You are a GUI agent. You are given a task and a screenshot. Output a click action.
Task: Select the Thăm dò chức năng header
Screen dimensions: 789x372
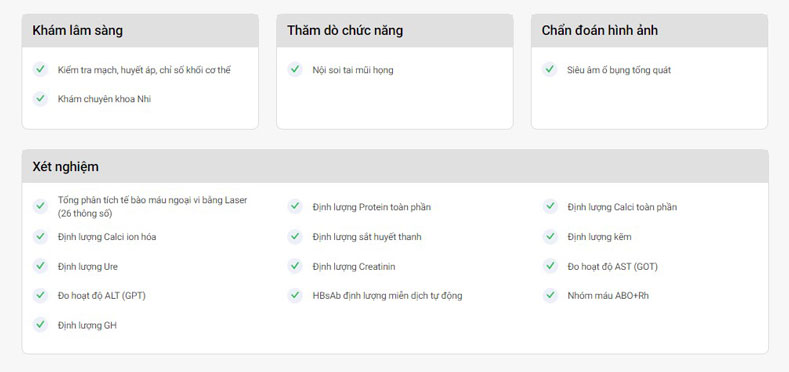[394, 31]
